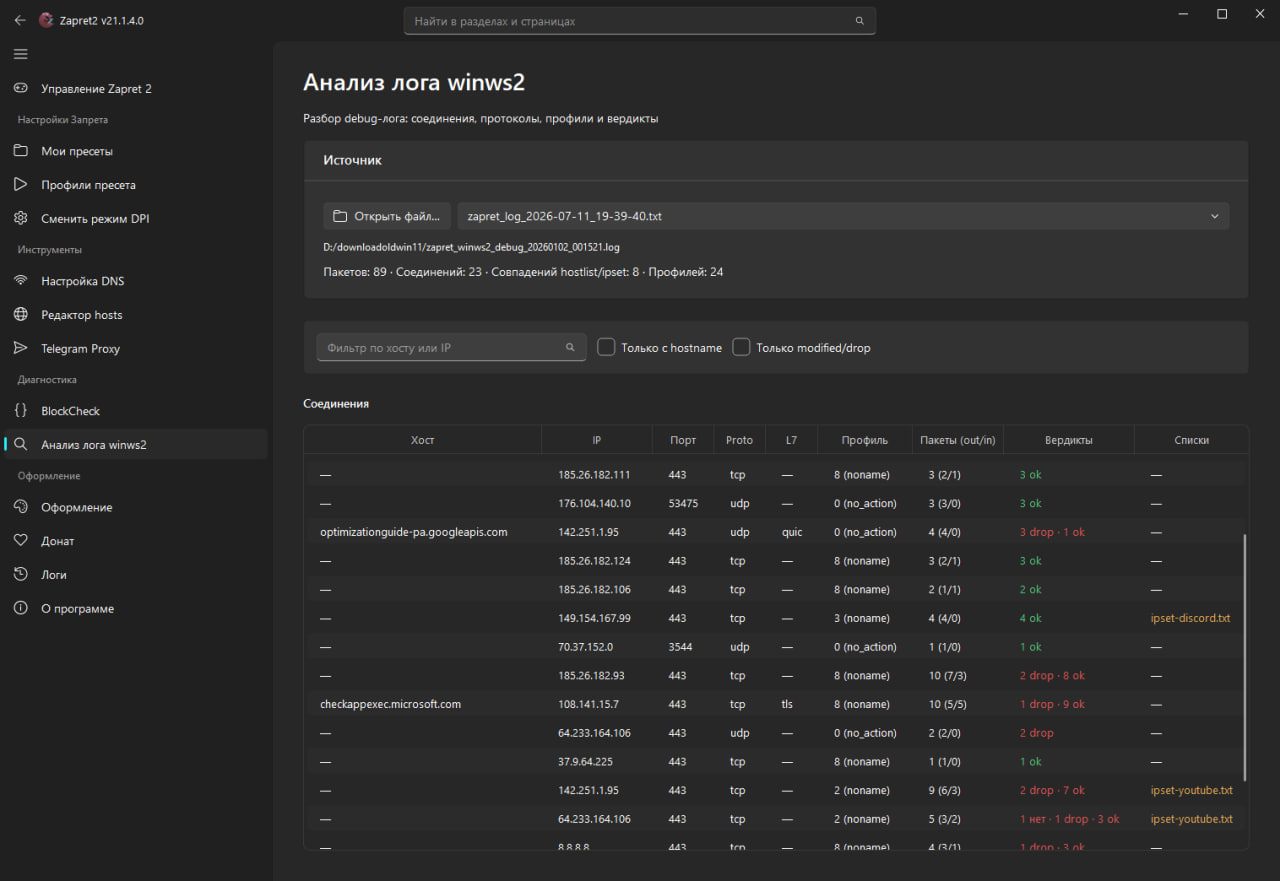
Task: Click the connections table vertical scrollbar
Action: (1245, 656)
